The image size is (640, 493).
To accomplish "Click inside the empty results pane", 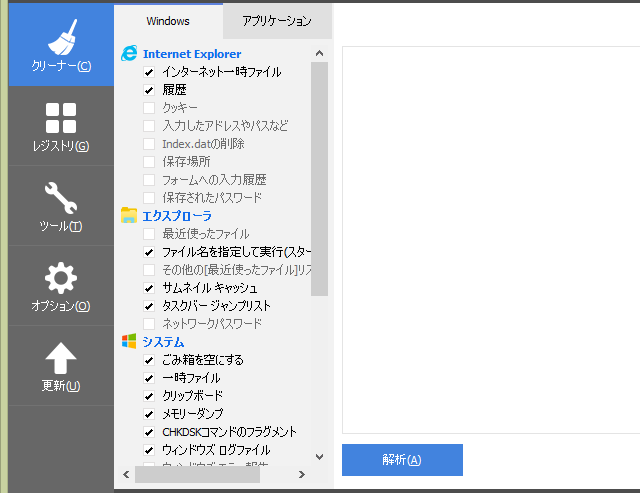I will 491,240.
